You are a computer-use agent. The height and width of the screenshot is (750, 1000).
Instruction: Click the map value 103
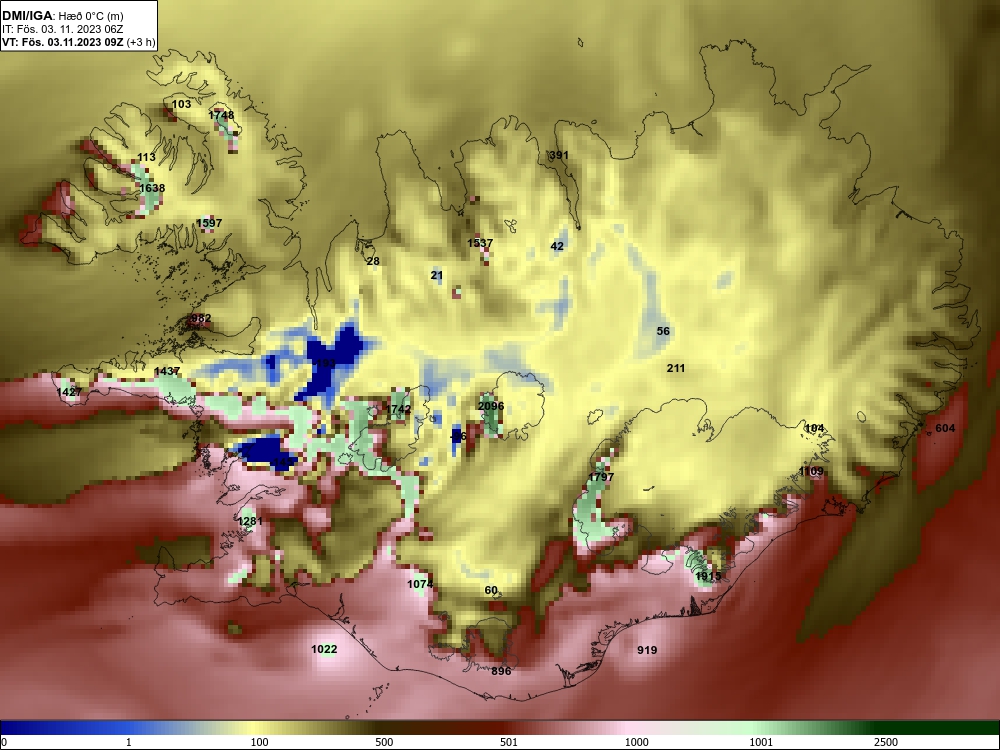(x=181, y=104)
